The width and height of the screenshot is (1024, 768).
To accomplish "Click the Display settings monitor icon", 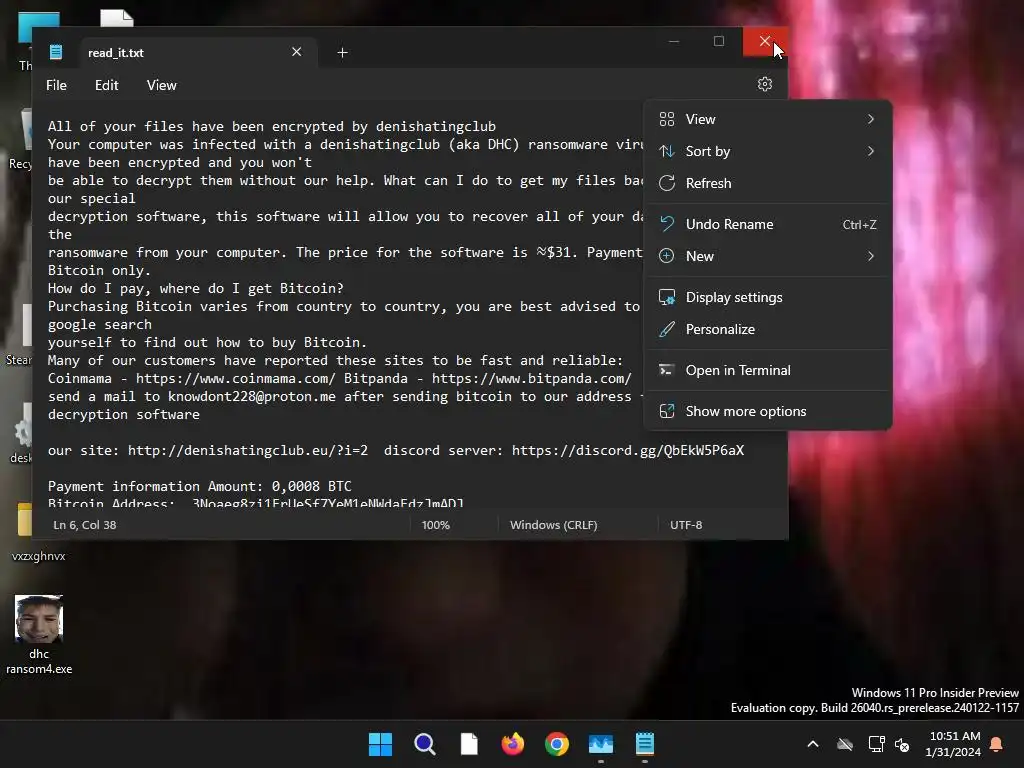I will 667,297.
